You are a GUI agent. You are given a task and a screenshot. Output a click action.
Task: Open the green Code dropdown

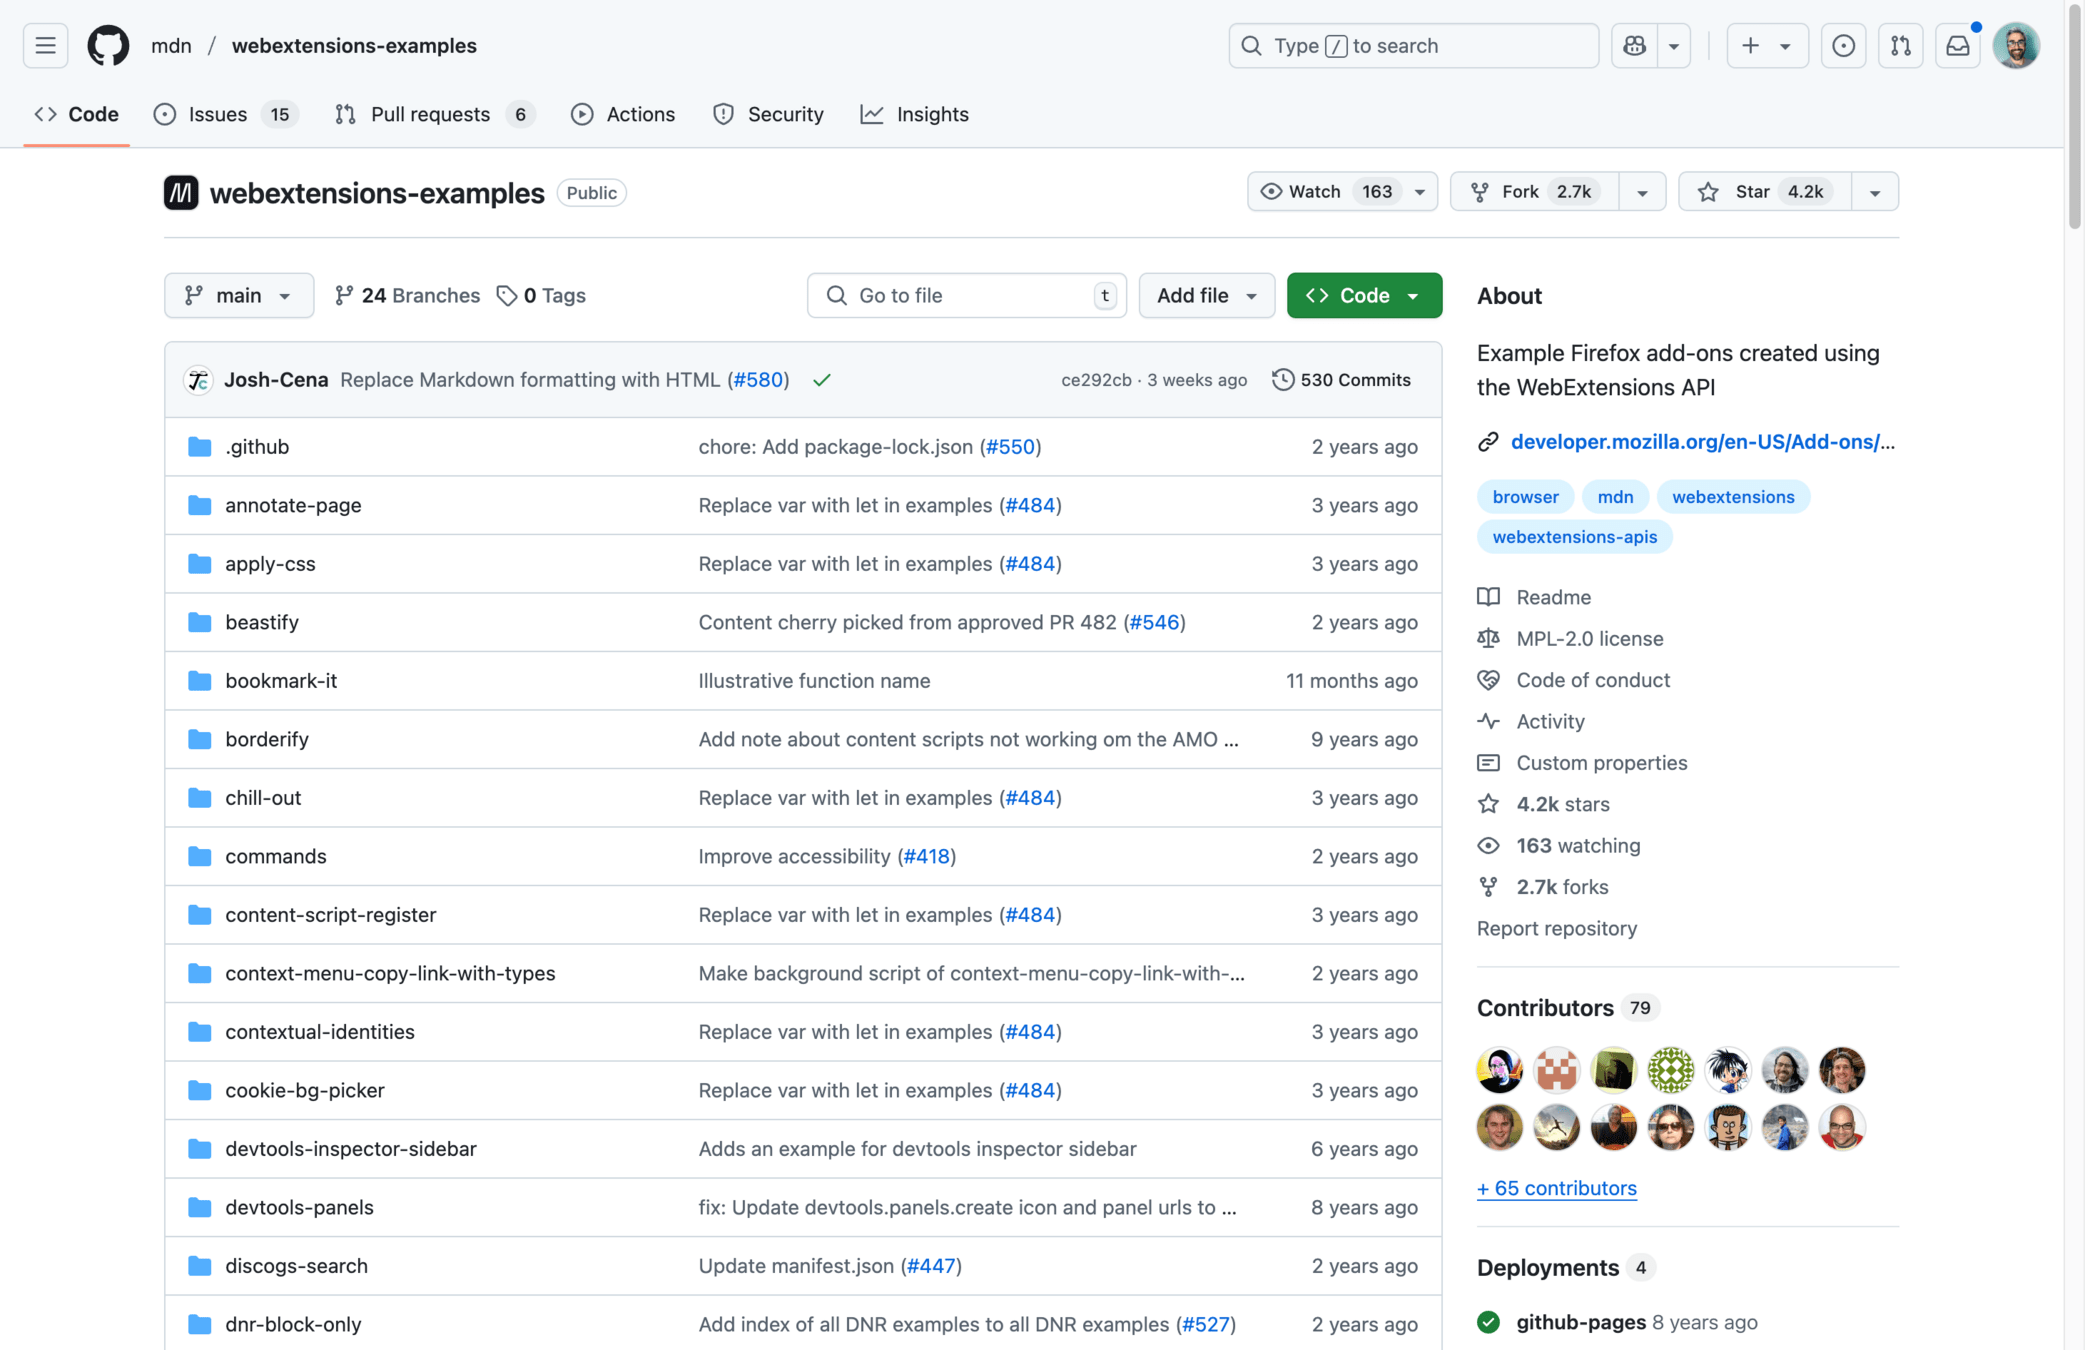coord(1364,295)
